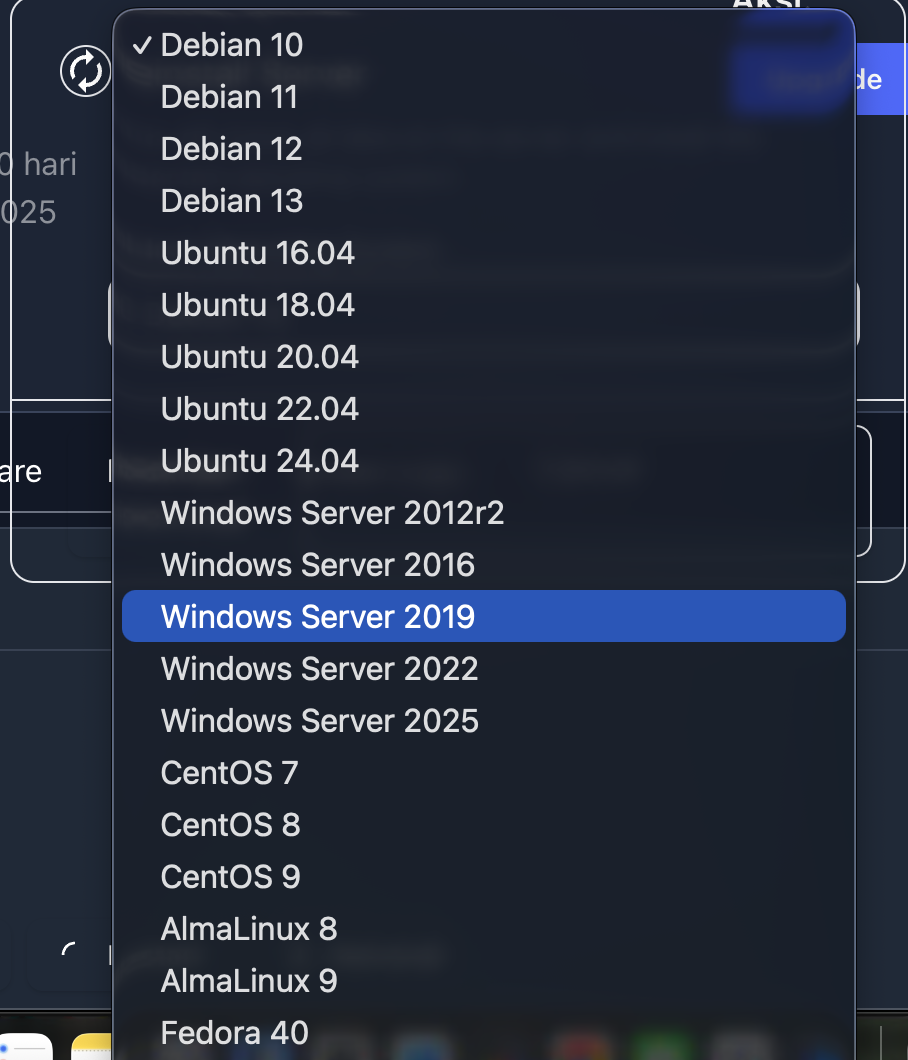Screen dimensions: 908x1060
Task: Pick Debian 12 in the dropdown
Action: [231, 149]
